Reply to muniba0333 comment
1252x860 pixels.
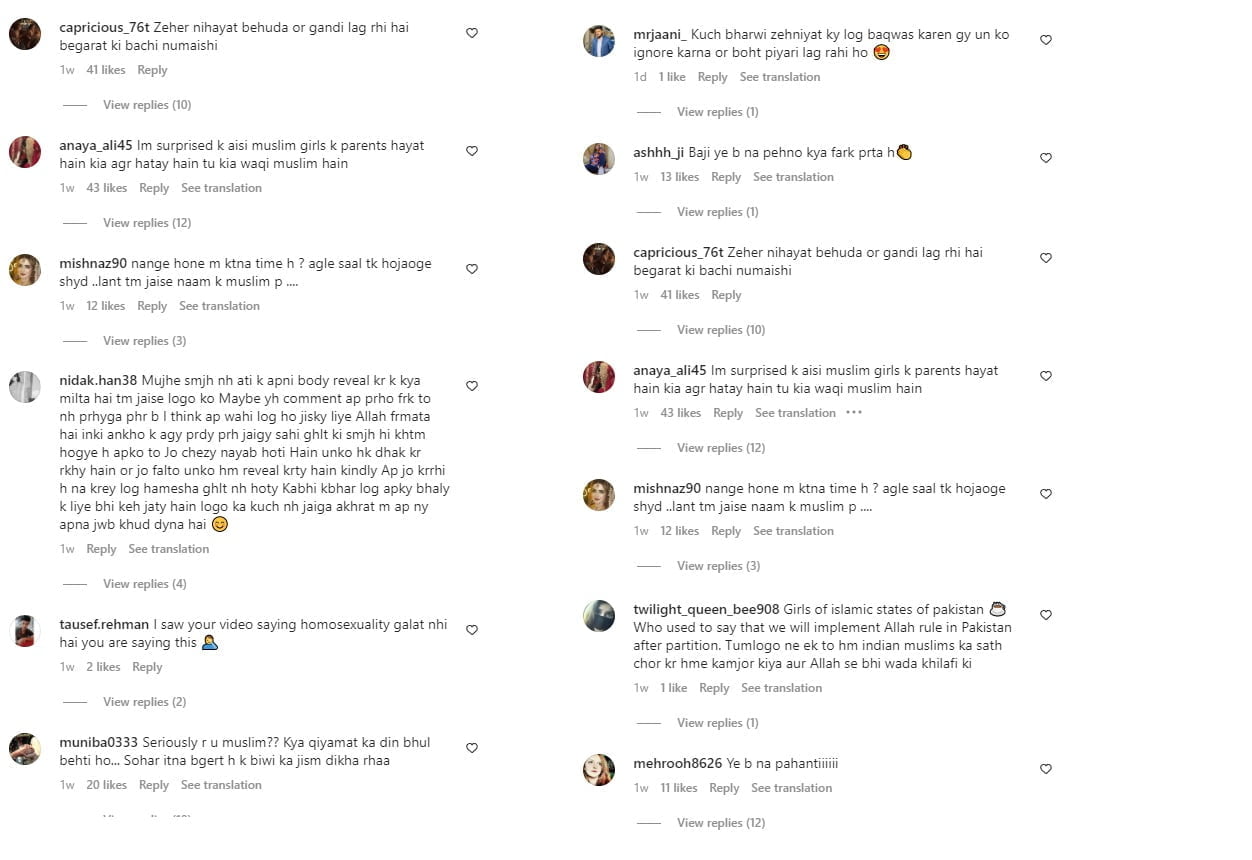tap(154, 785)
